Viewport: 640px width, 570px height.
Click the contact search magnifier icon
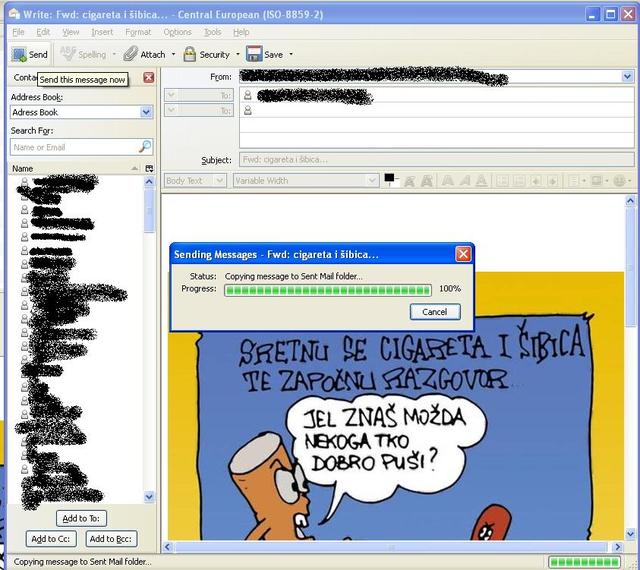(x=145, y=146)
